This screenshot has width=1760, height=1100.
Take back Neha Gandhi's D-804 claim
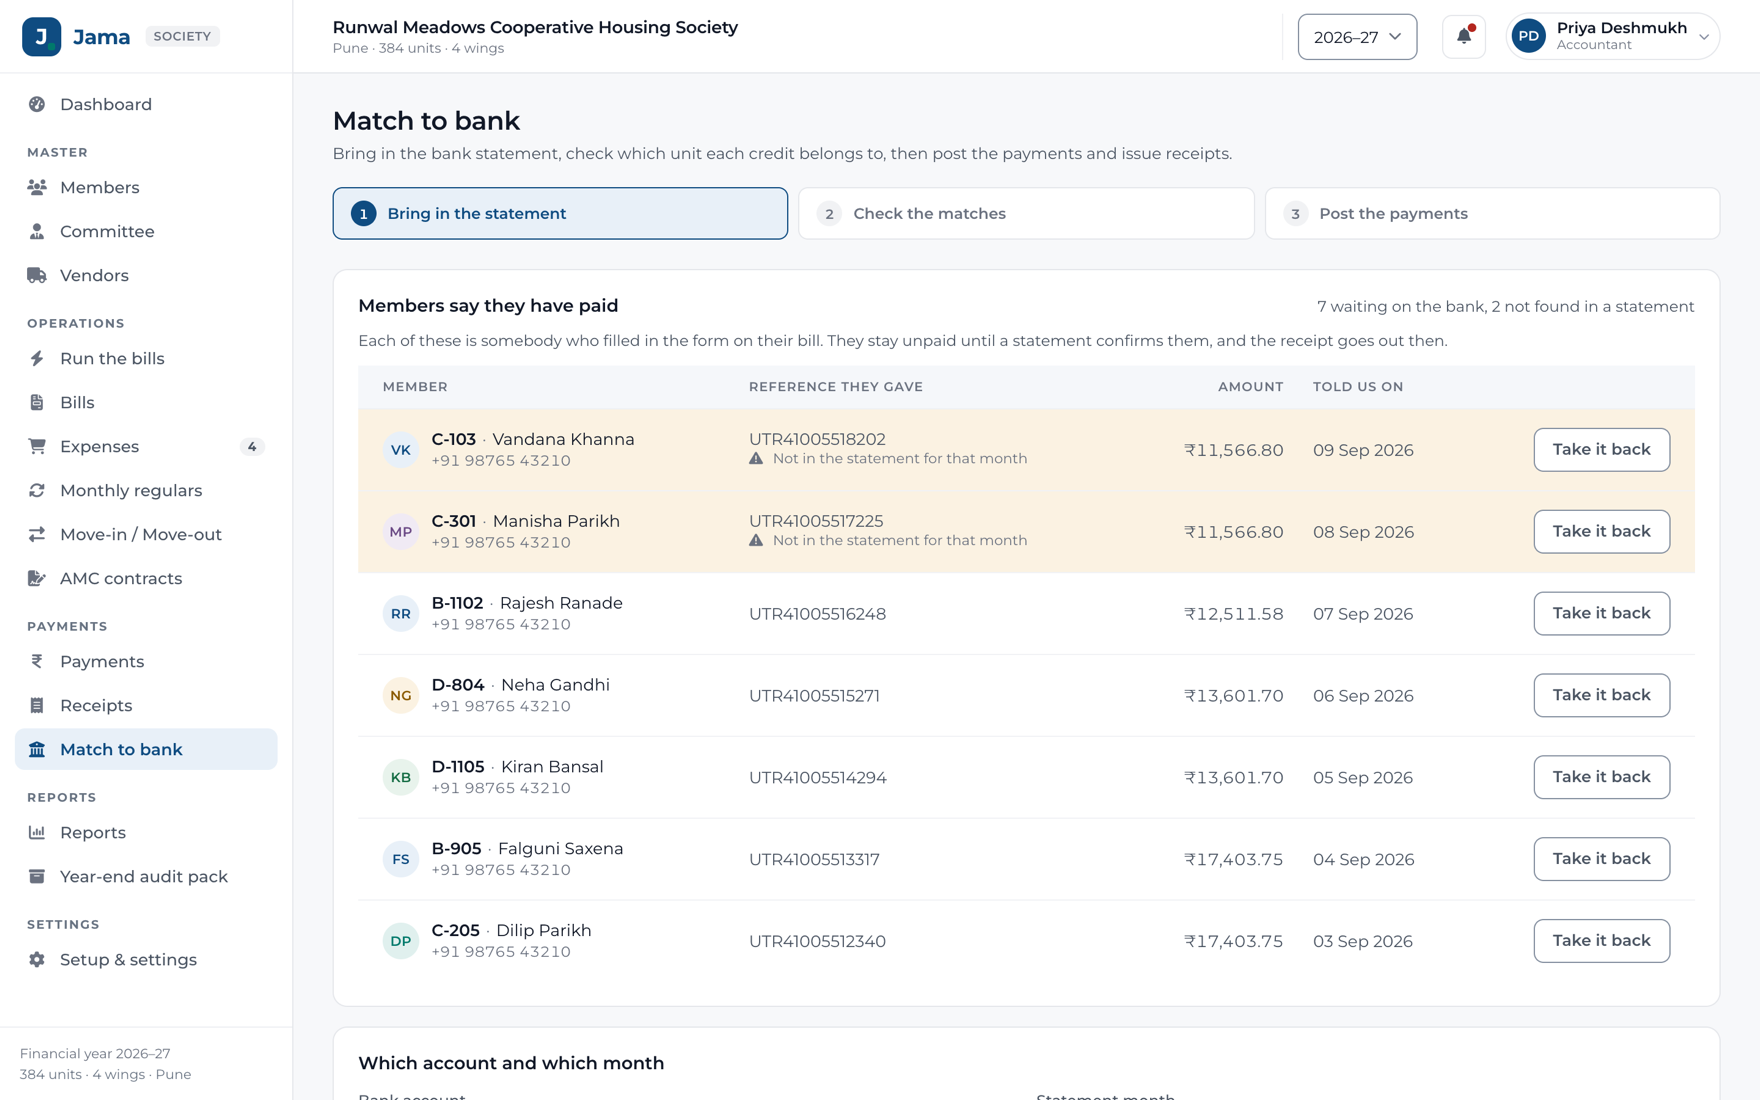1601,695
